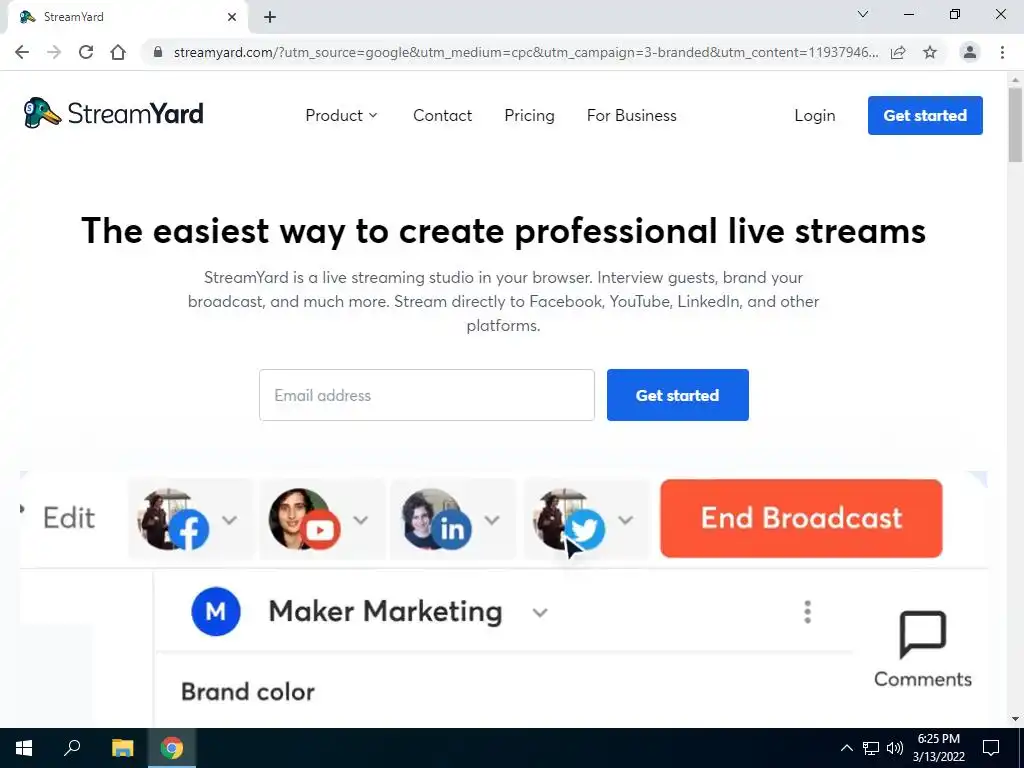This screenshot has width=1024, height=768.
Task: Expand the Twitter destination chevron
Action: pos(626,520)
